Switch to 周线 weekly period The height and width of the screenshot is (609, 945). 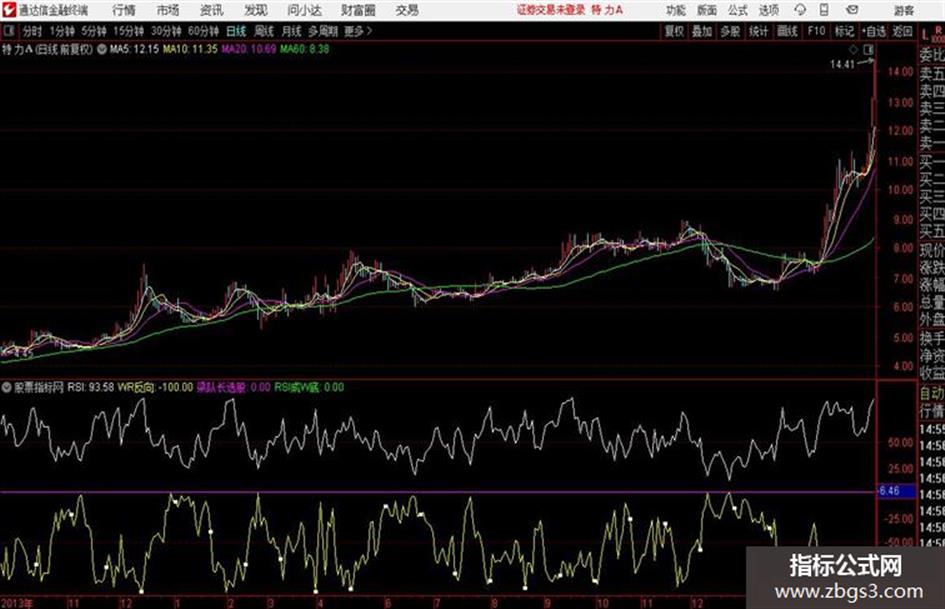click(x=264, y=31)
